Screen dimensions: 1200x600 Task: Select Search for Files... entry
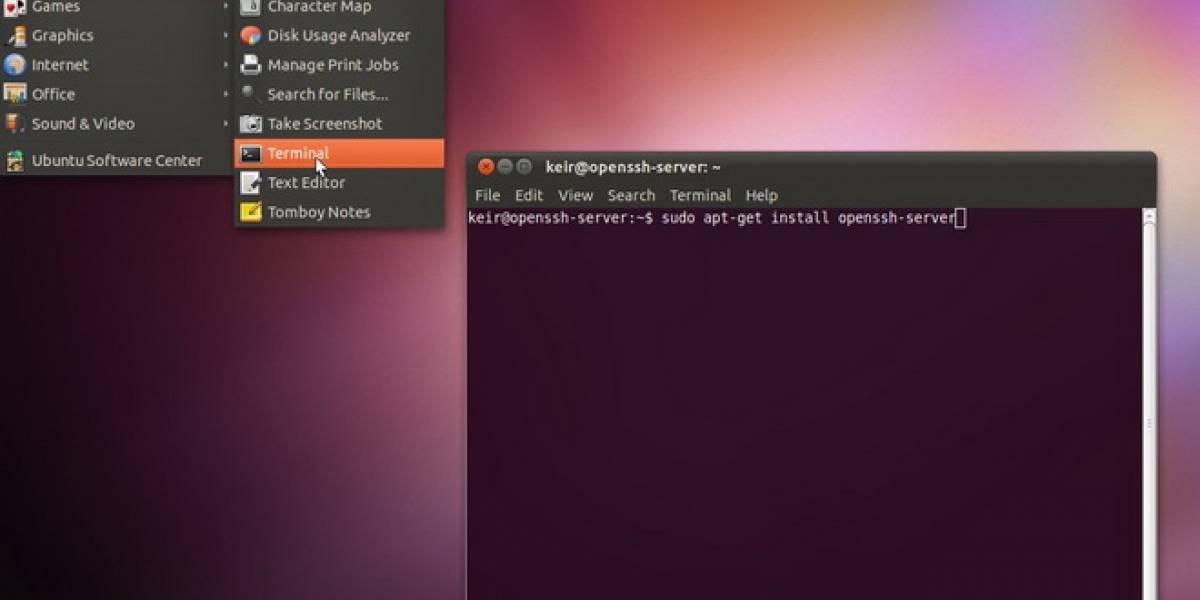339,94
